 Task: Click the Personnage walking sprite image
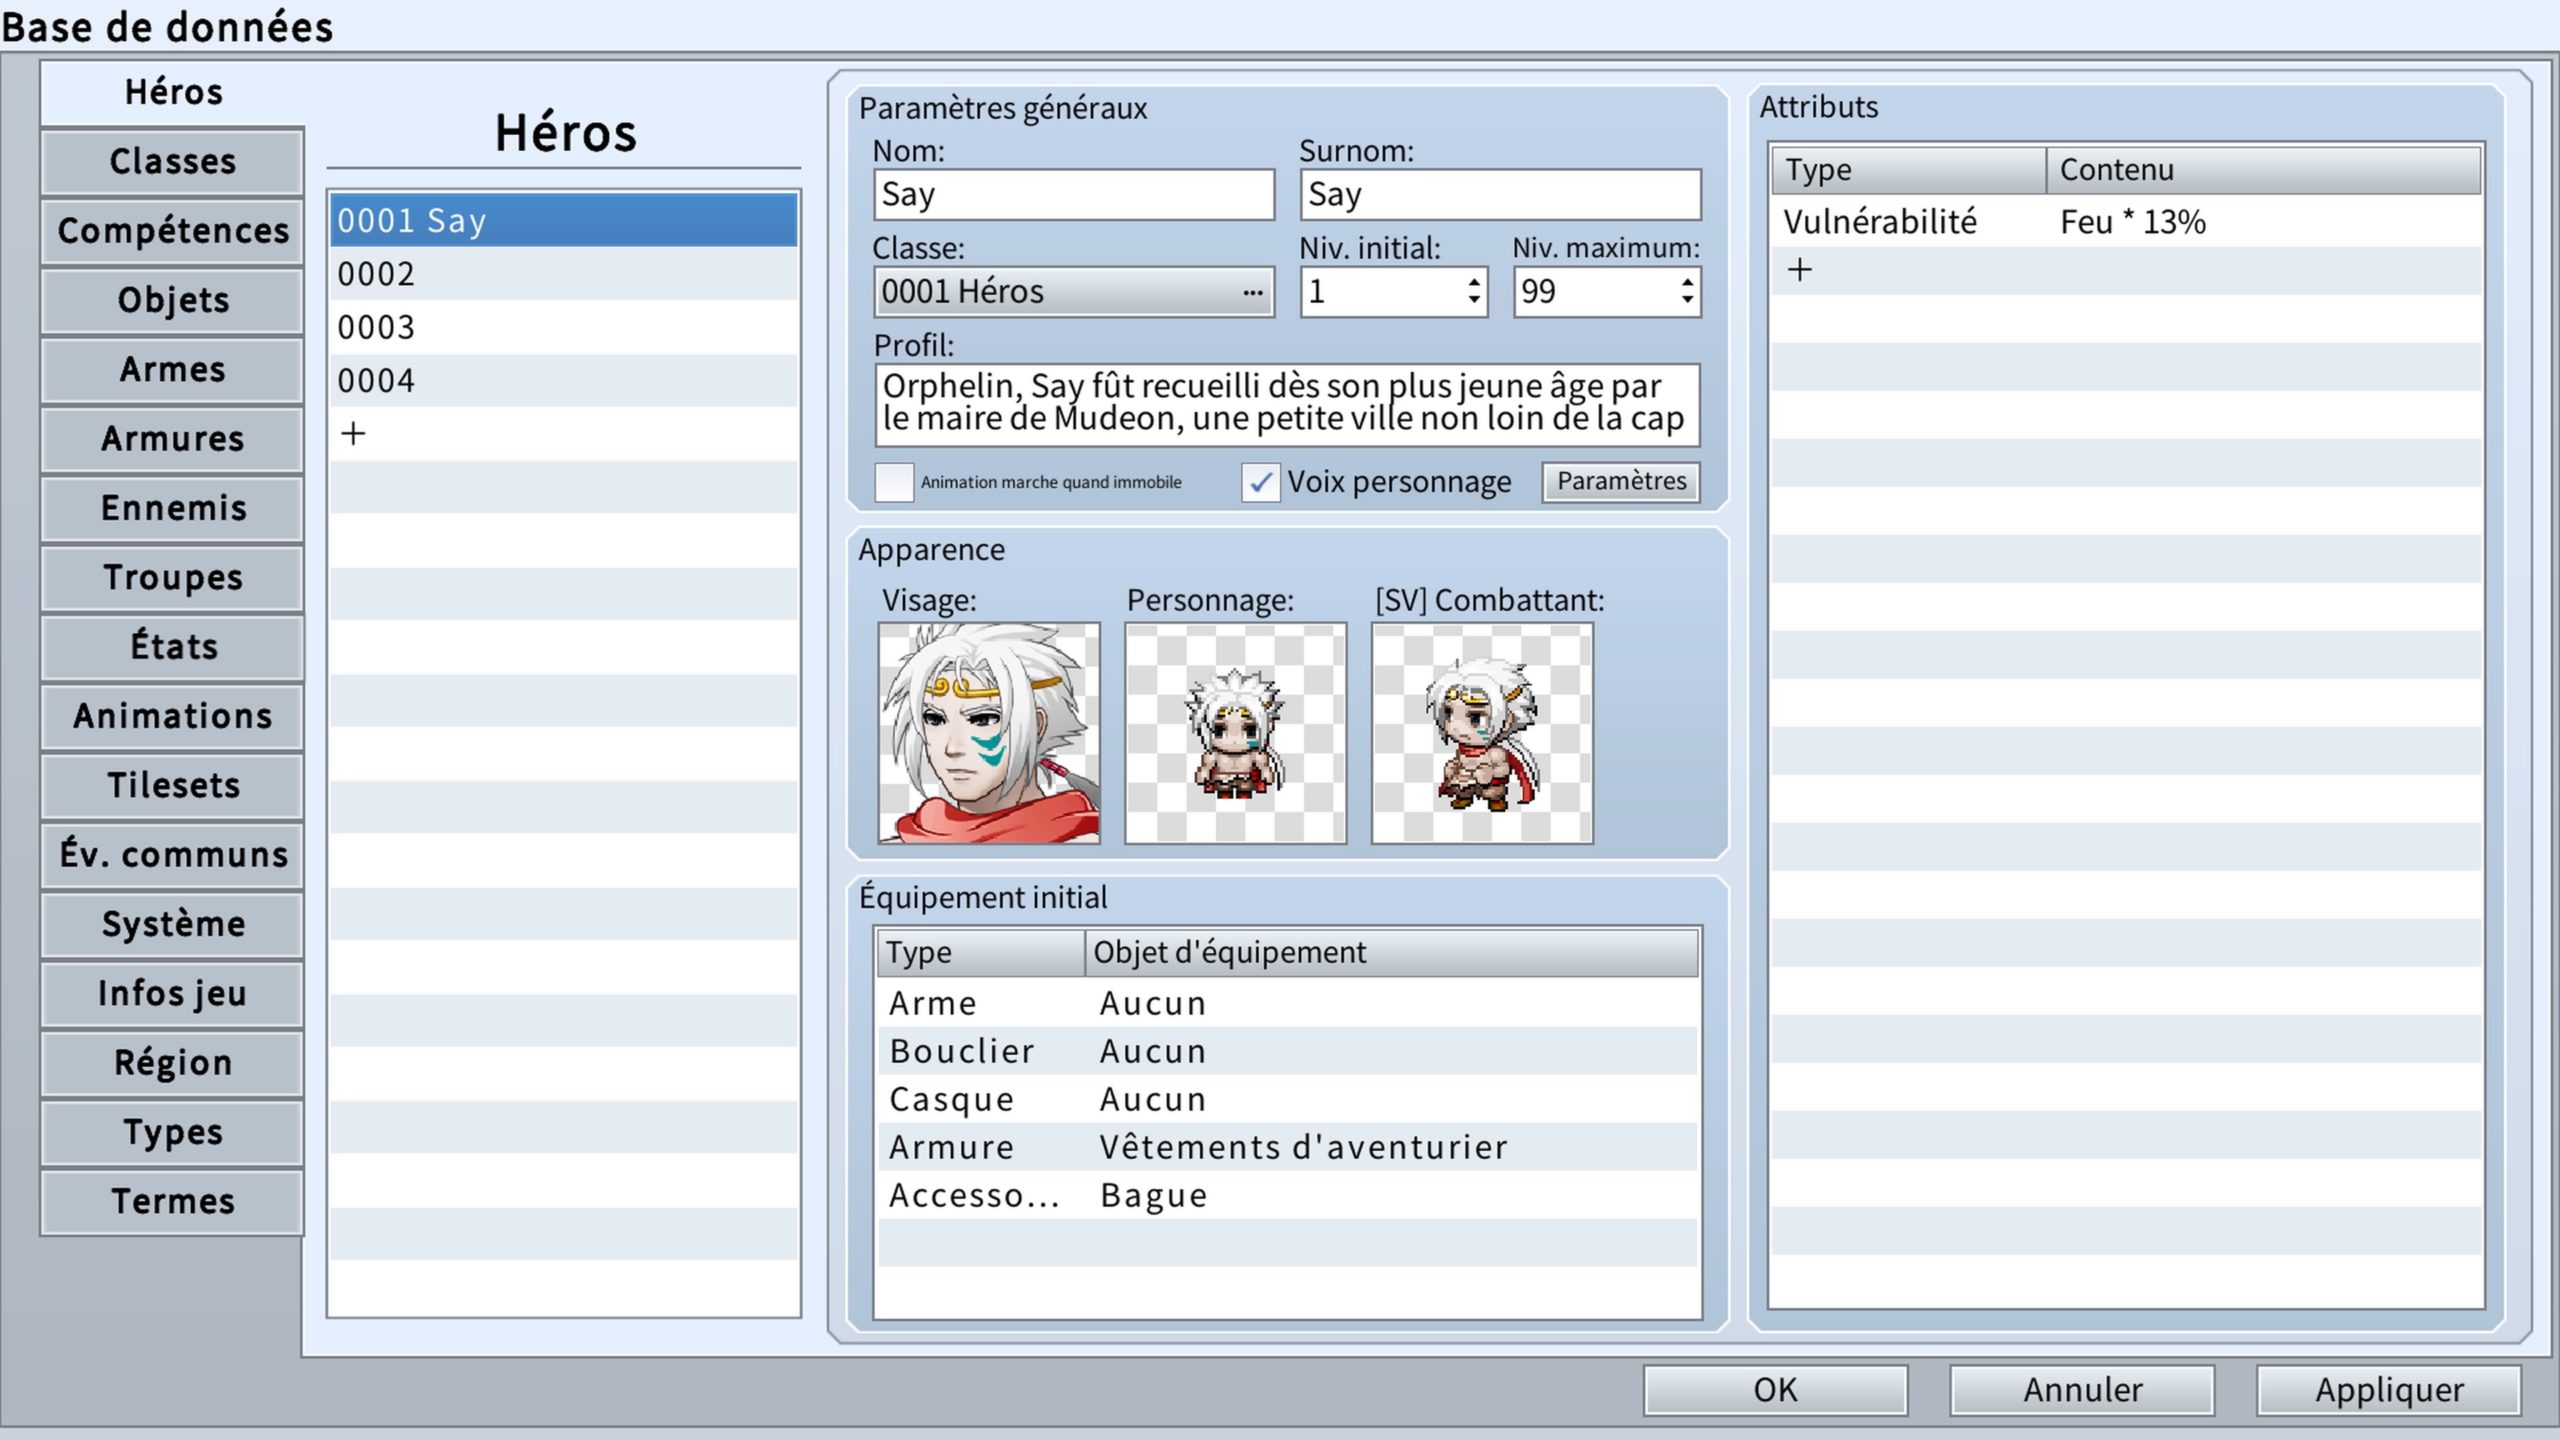1235,733
